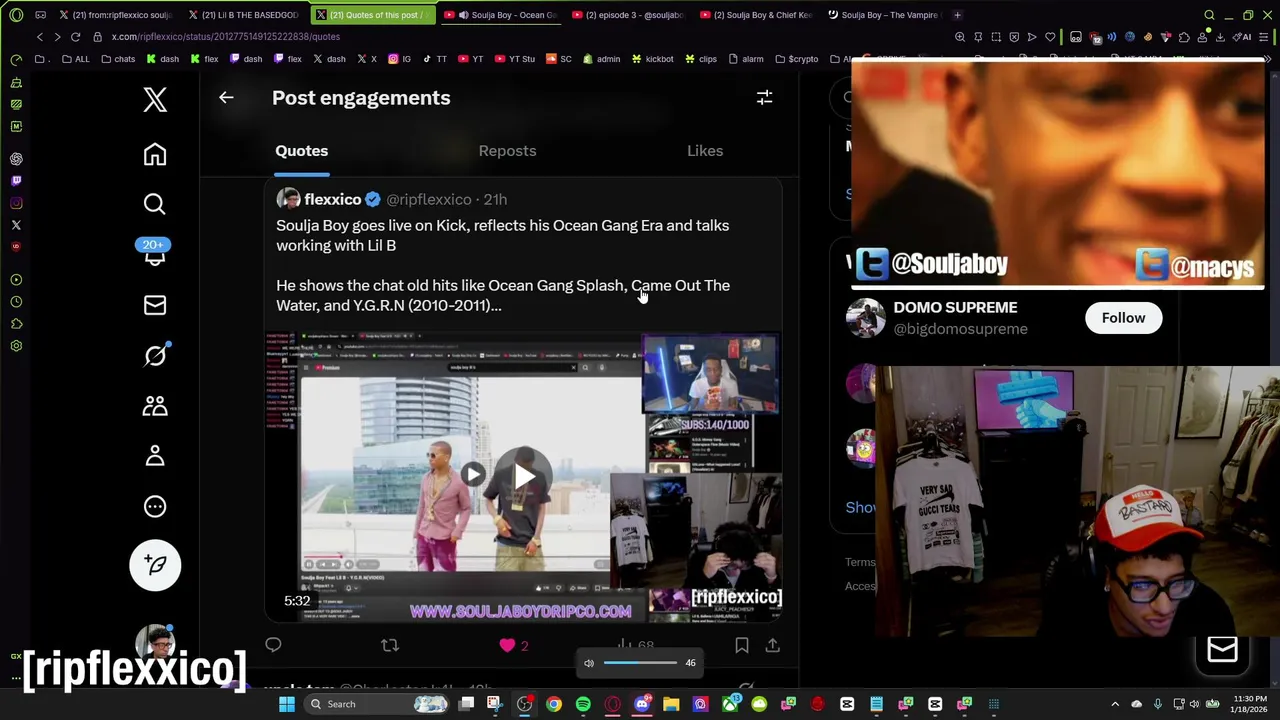Open the 'admin' bookmark
1280x720 pixels.
tap(601, 59)
